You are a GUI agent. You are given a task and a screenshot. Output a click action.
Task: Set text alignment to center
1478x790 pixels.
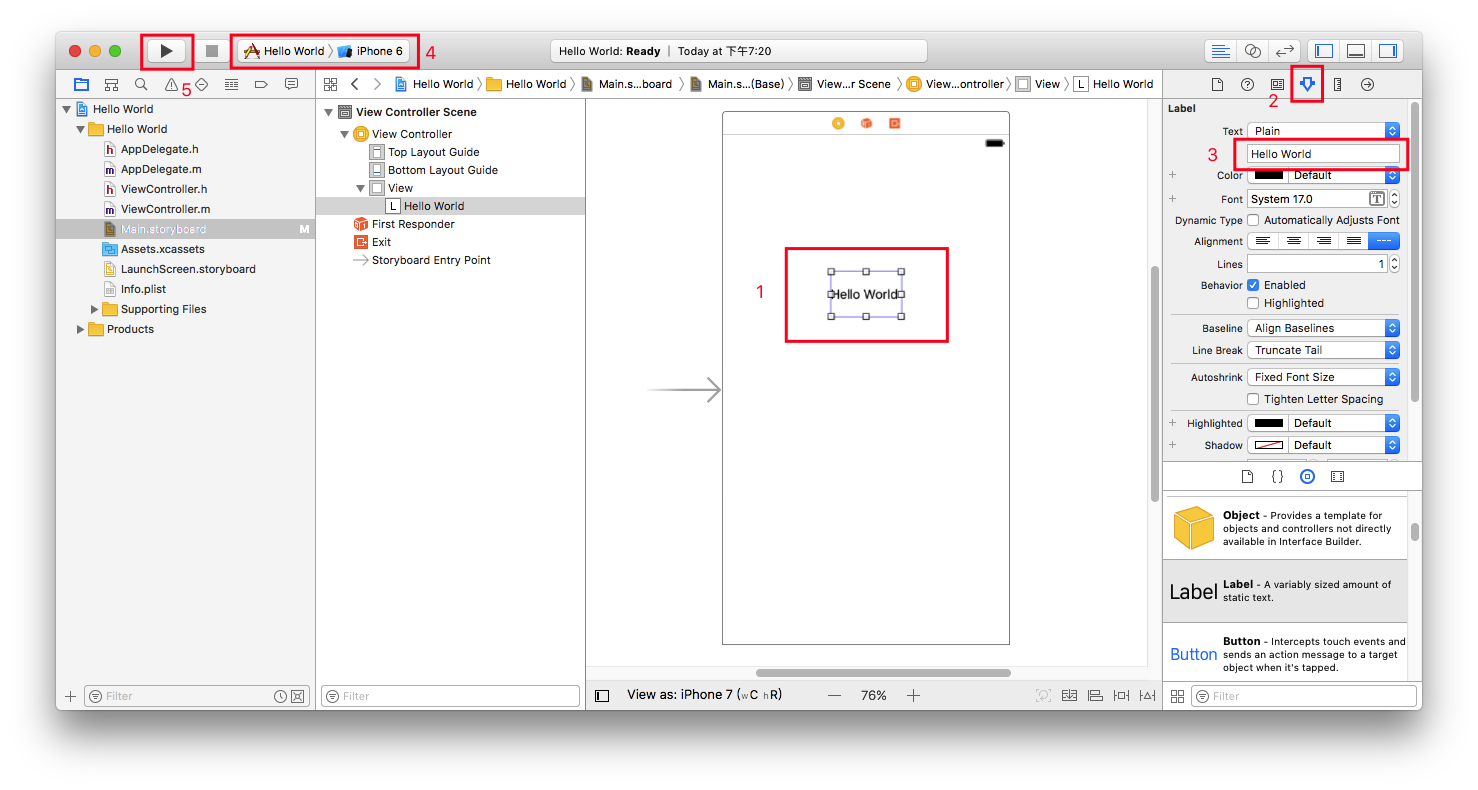tap(1293, 241)
